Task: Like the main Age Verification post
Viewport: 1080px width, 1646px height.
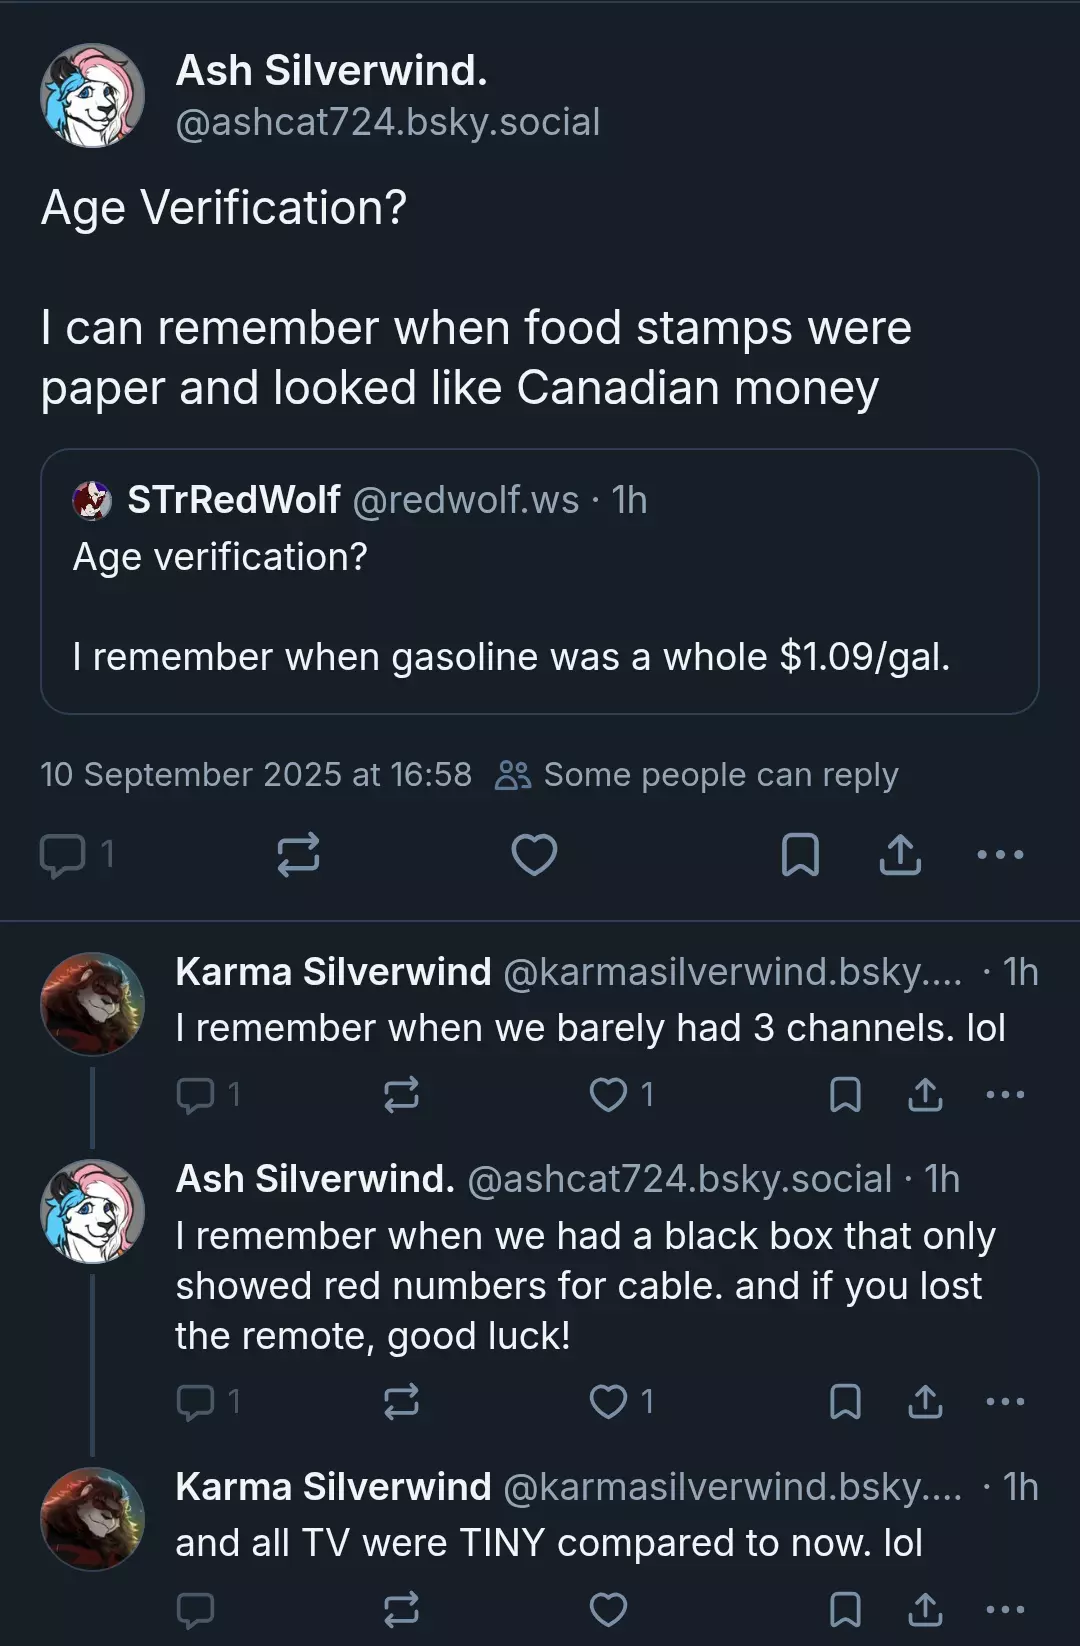Action: click(534, 855)
